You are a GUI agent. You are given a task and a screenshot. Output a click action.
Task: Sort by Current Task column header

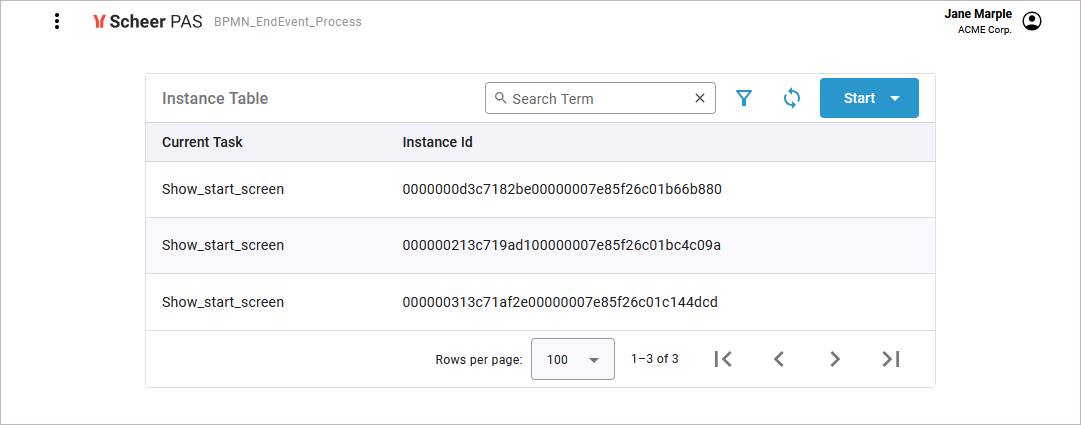pyautogui.click(x=202, y=142)
